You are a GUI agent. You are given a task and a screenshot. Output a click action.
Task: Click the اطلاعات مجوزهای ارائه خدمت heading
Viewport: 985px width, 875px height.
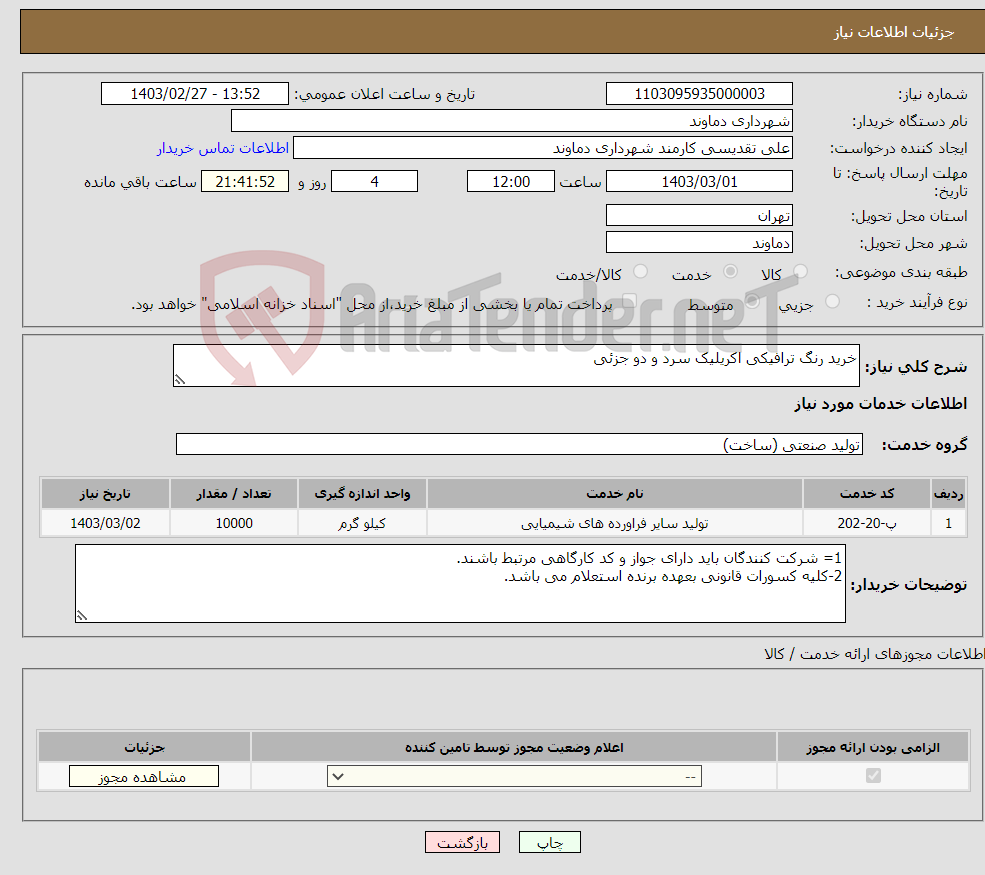click(874, 655)
